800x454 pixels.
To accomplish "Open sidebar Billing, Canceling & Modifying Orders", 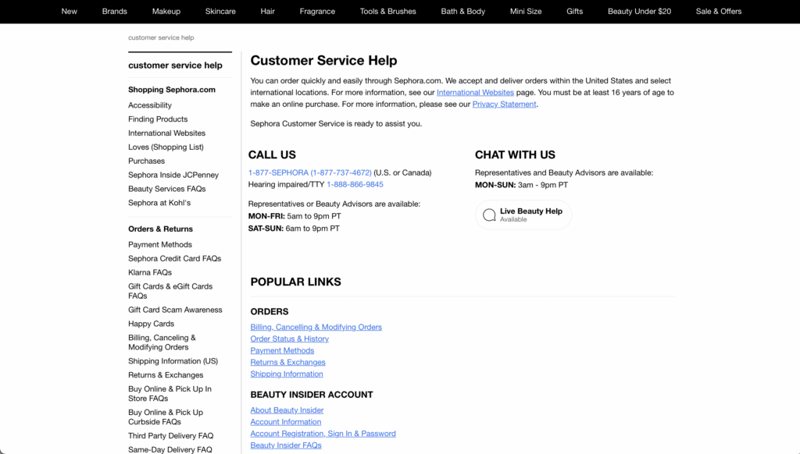I will pyautogui.click(x=162, y=342).
